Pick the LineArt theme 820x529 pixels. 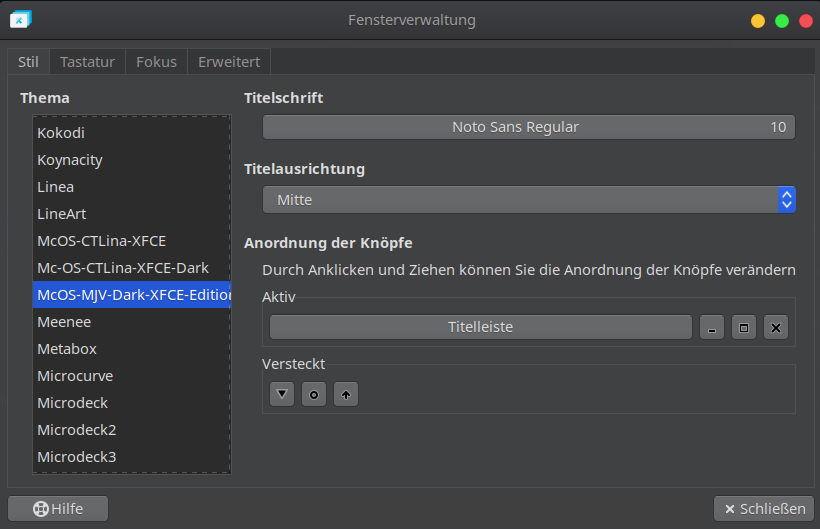pyautogui.click(x=62, y=214)
